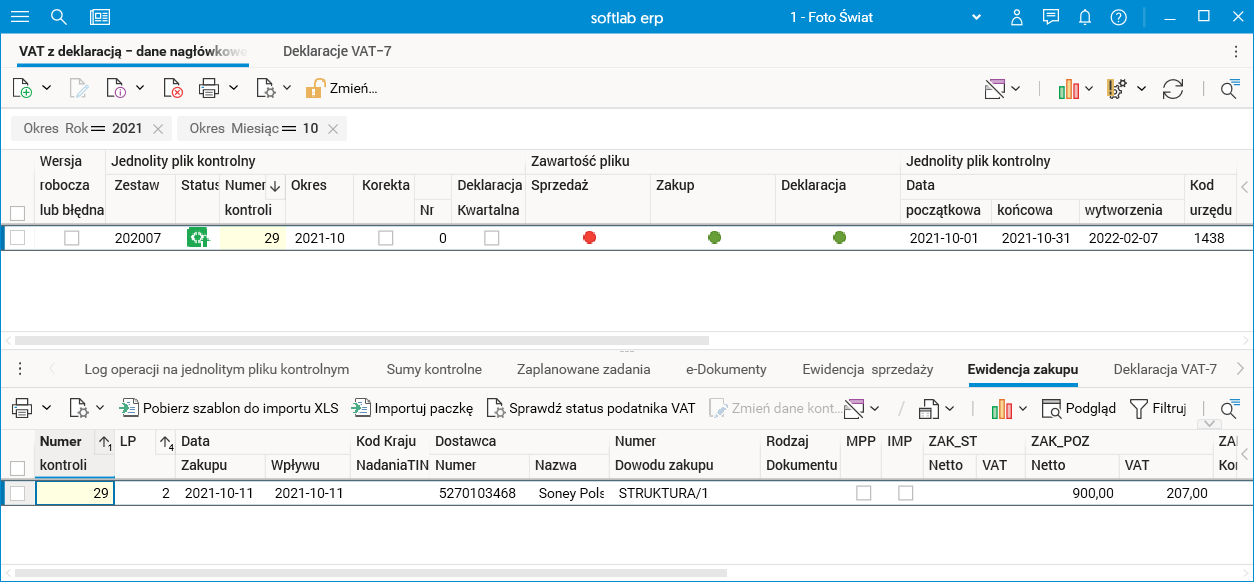Tick the MPP checkbox for STRUKTURA/1

coord(864,493)
